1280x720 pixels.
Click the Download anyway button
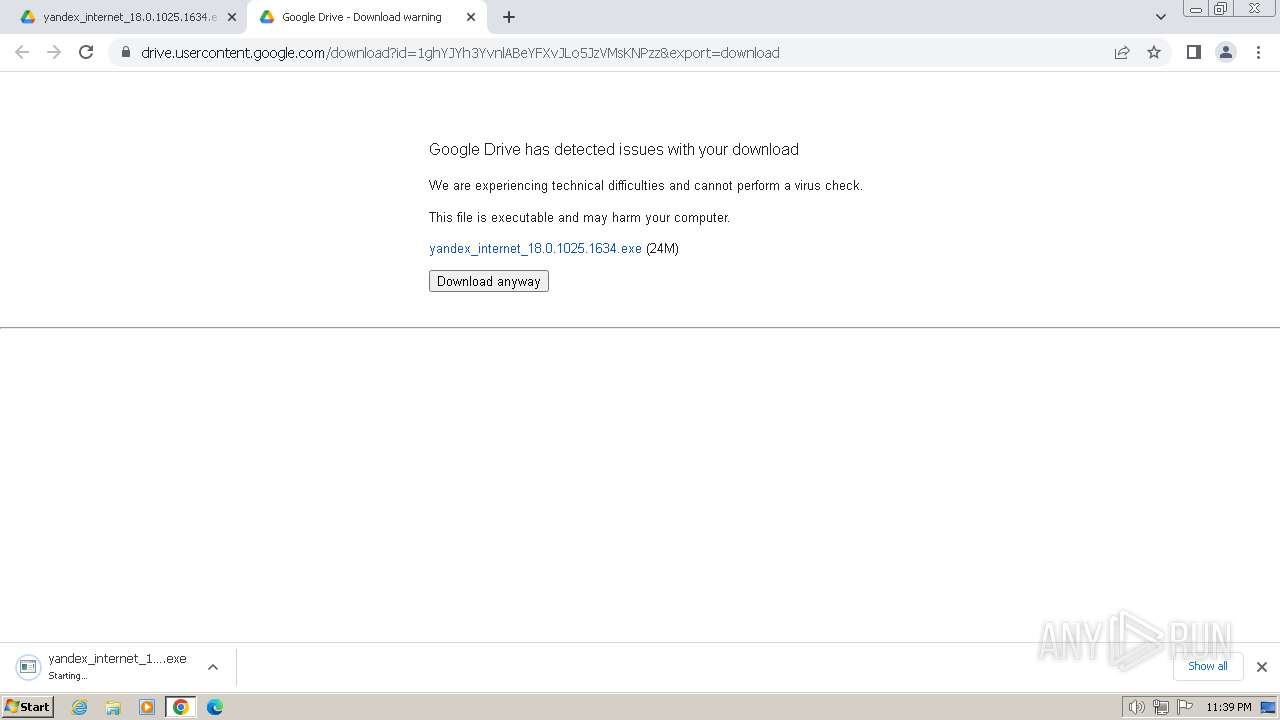[x=489, y=281]
